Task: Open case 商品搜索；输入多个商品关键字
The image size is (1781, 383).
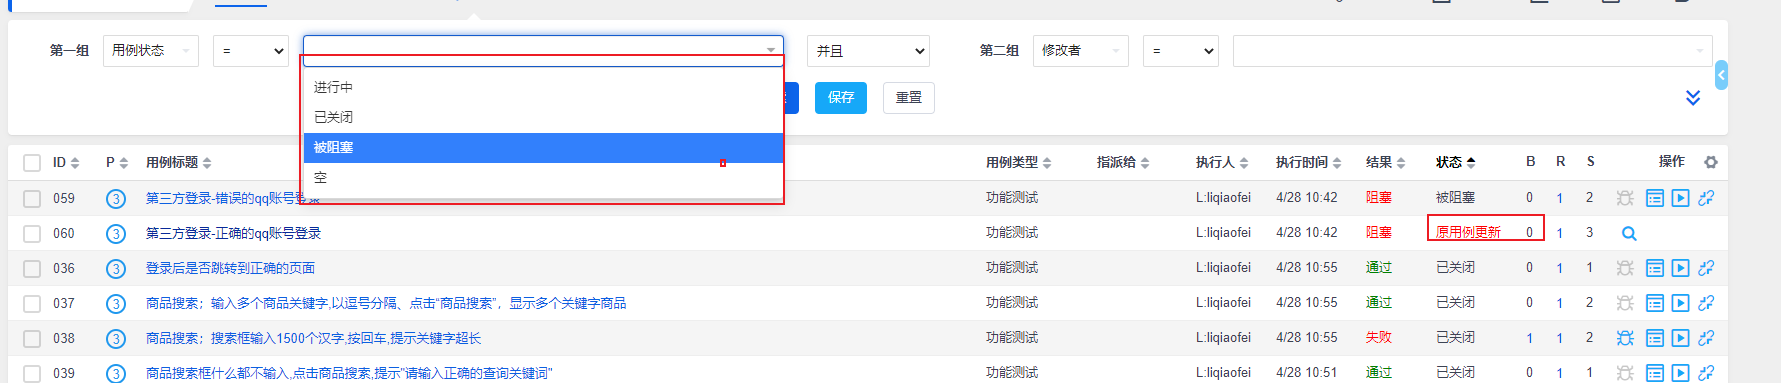Action: pyautogui.click(x=386, y=303)
